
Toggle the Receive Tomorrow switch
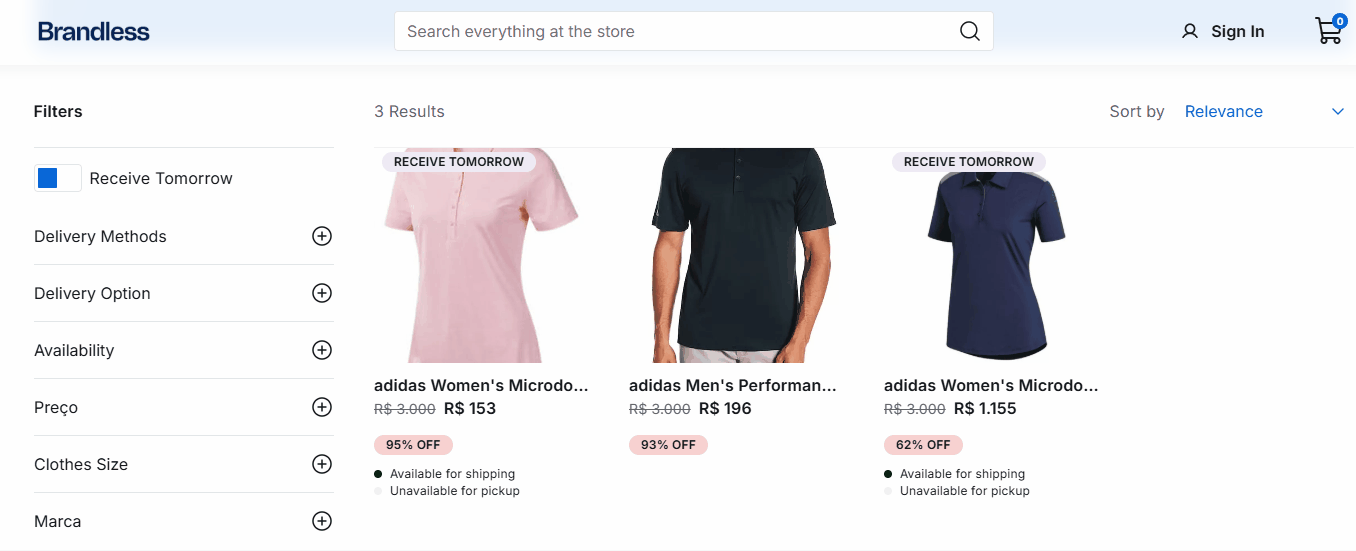coord(58,178)
